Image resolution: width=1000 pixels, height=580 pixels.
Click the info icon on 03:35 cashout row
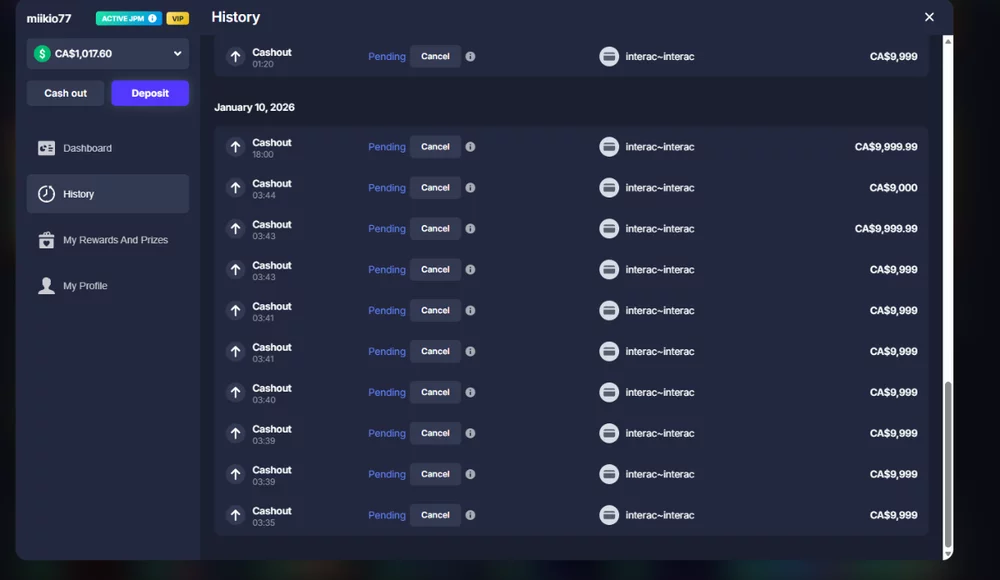[470, 515]
